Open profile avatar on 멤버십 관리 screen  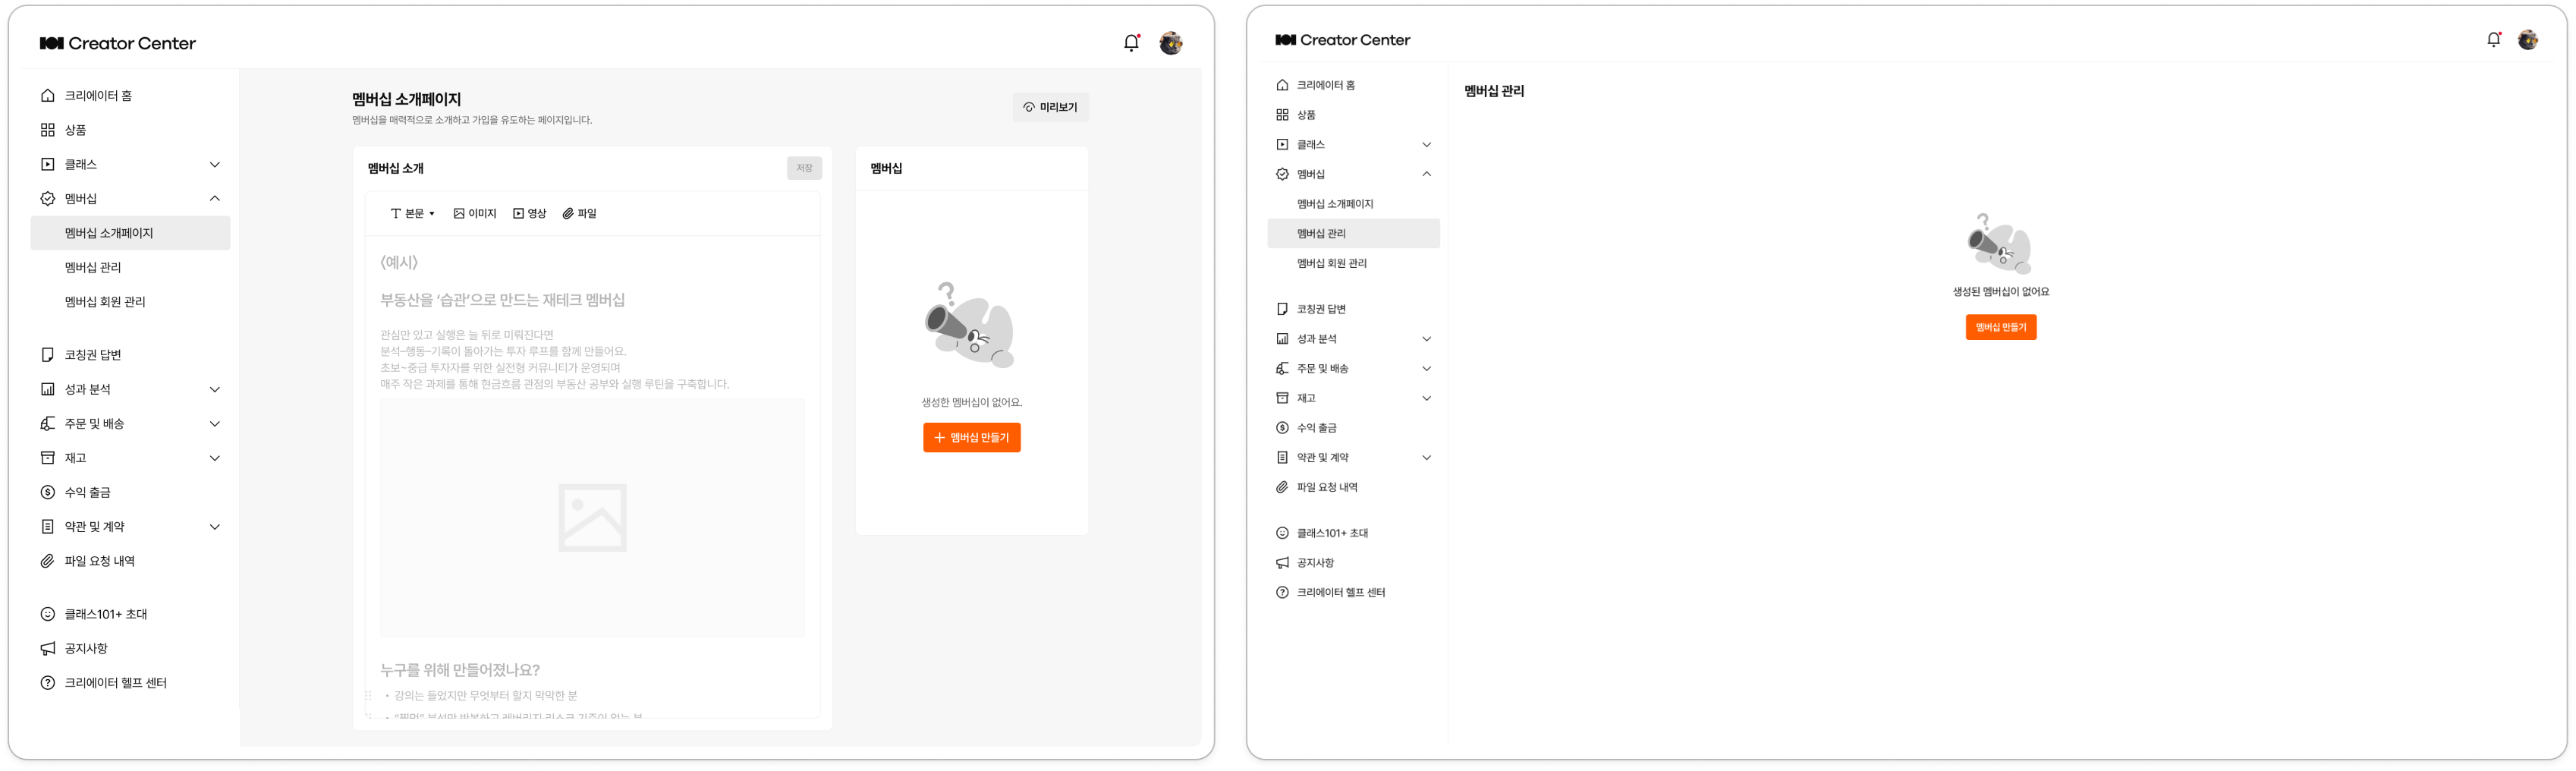coord(2527,40)
